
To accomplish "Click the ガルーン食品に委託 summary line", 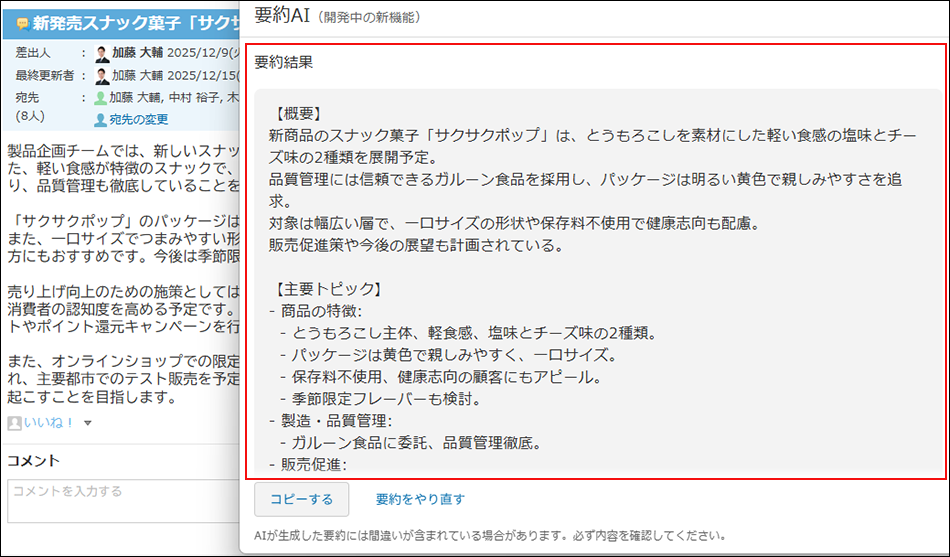I will point(410,443).
